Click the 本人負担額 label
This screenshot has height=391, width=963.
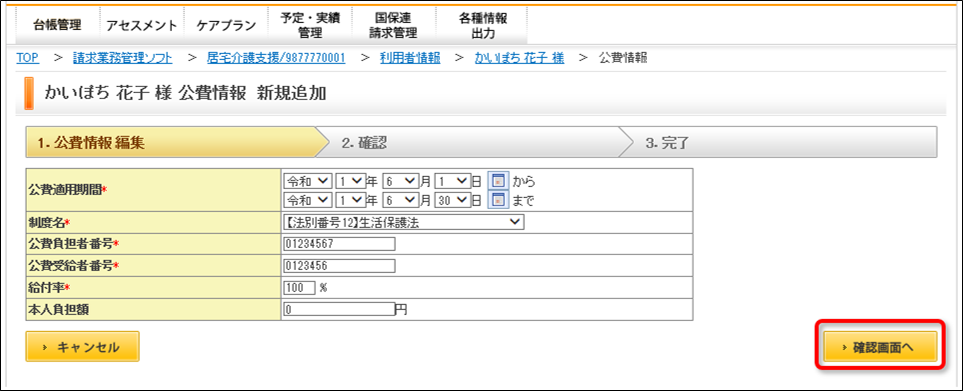[x=58, y=309]
